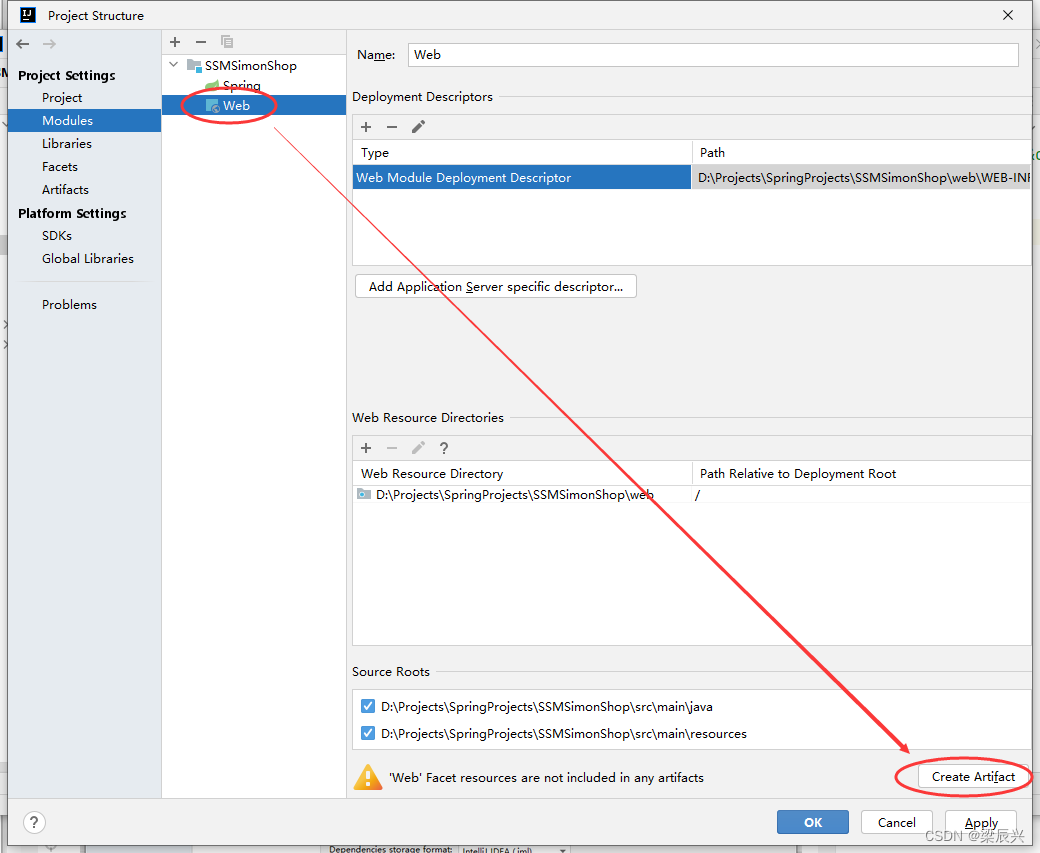Add a web resource directory

coord(366,448)
